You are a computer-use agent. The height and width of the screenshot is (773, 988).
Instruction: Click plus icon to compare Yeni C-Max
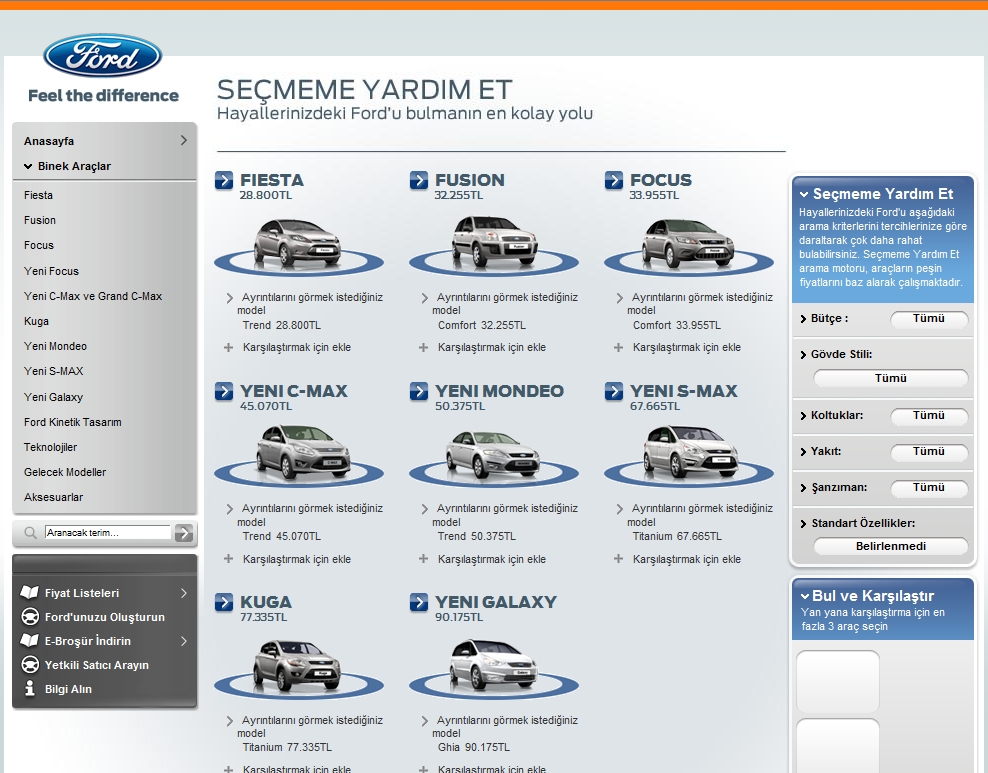coord(229,559)
